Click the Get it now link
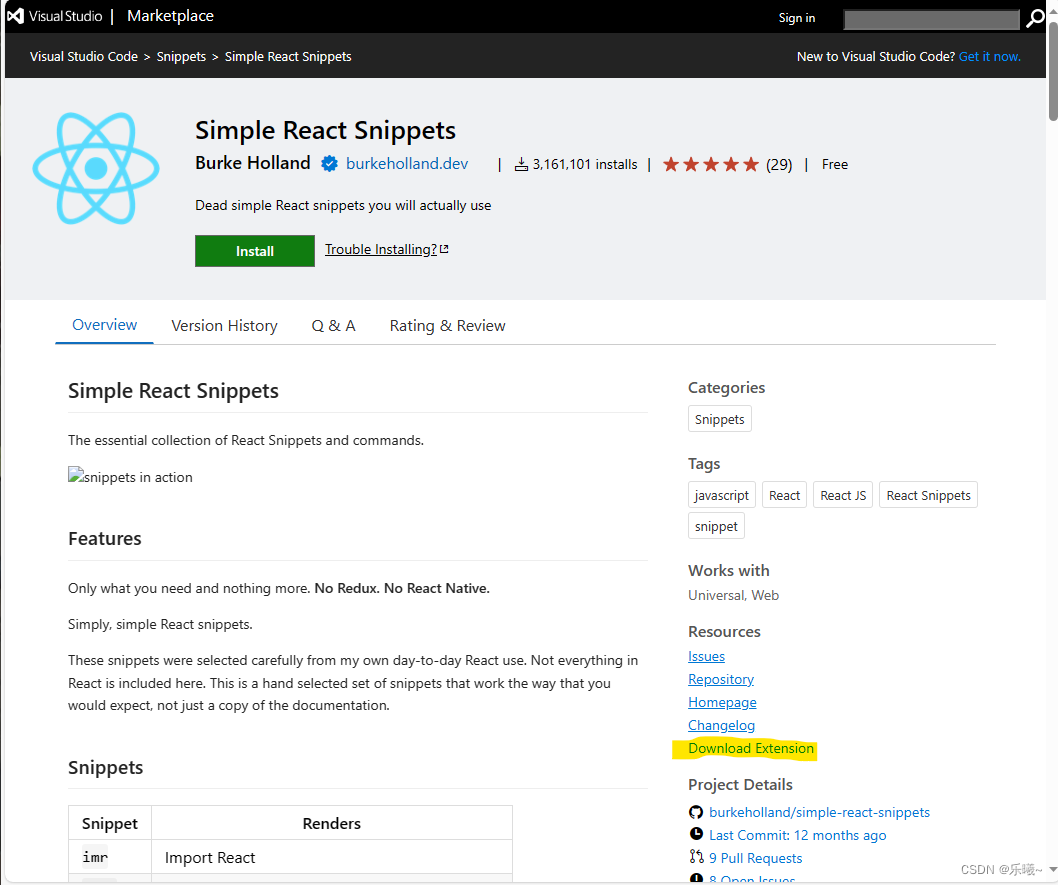 [989, 57]
